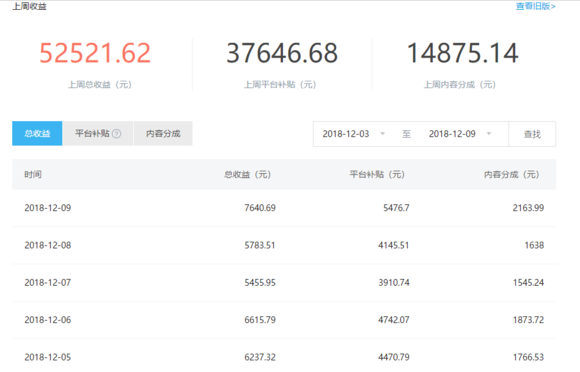The width and height of the screenshot is (580, 372).
Task: Click total income value 5455.95
Action: [x=260, y=283]
